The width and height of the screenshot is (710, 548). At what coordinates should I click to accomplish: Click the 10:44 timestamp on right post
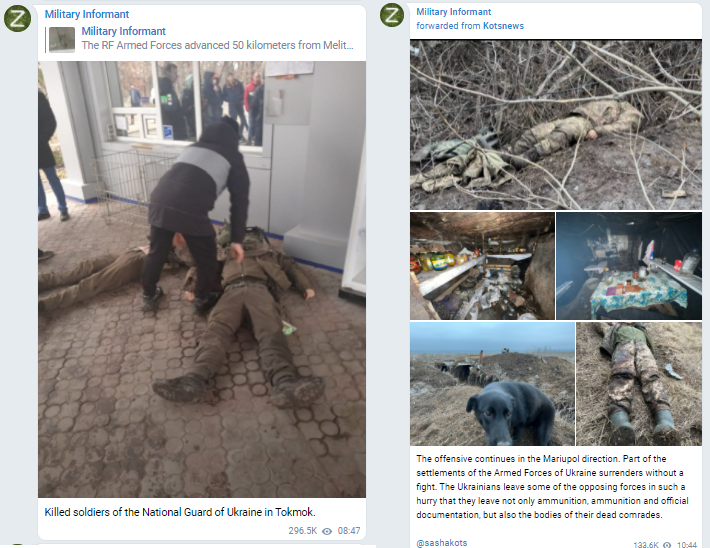point(686,545)
